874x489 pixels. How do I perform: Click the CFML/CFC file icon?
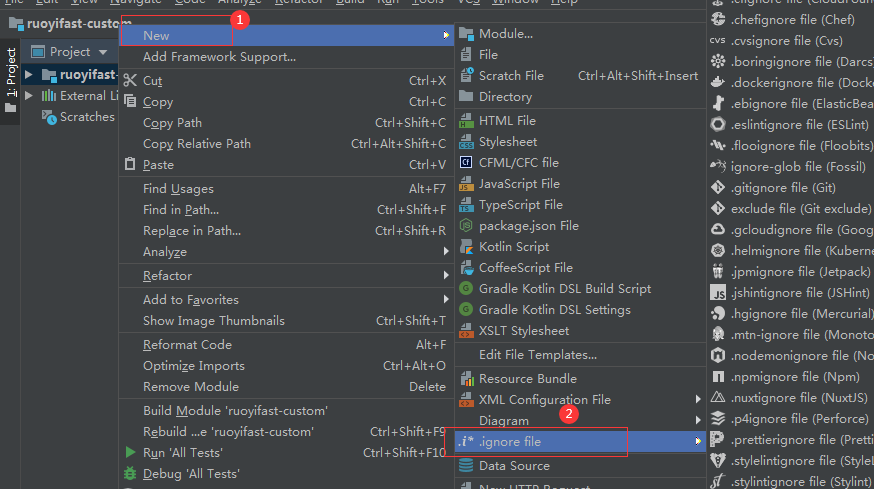coord(466,162)
